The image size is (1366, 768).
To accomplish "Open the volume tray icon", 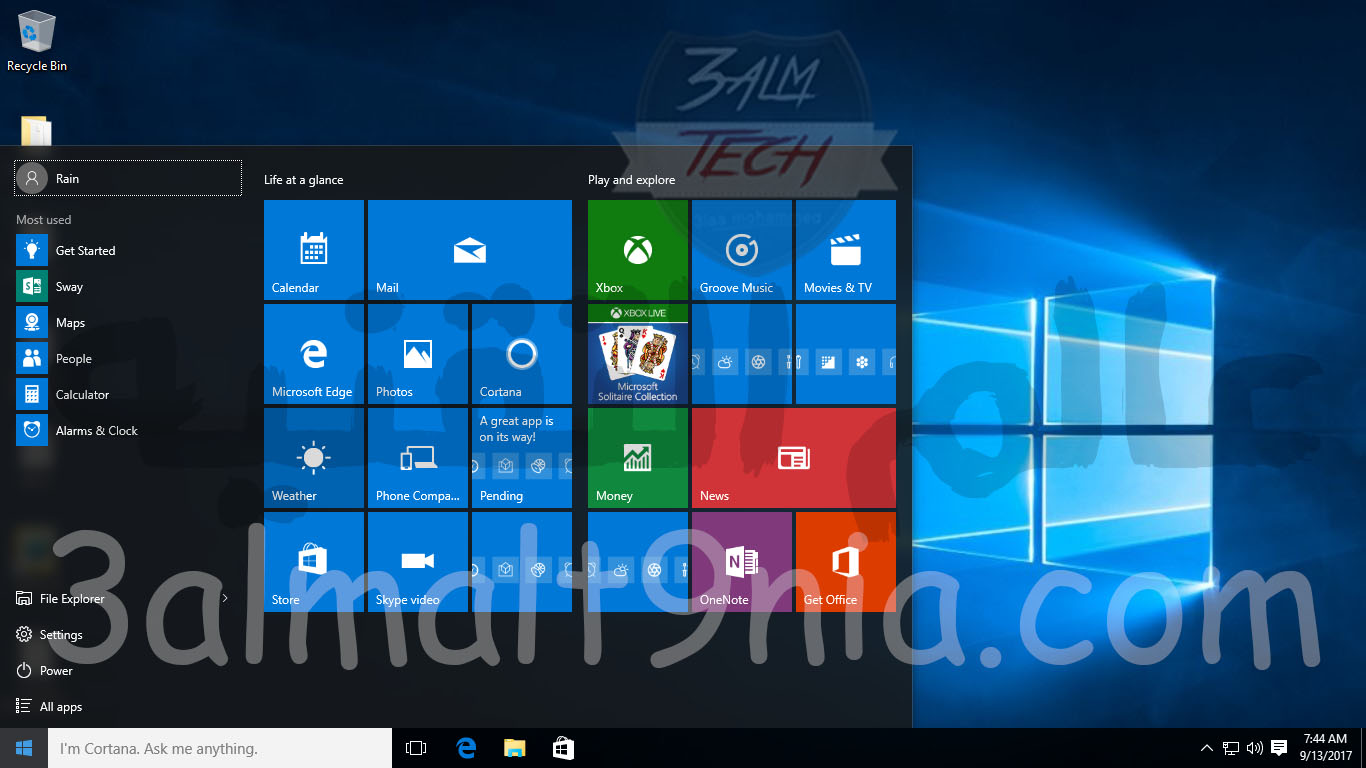I will (x=1254, y=748).
